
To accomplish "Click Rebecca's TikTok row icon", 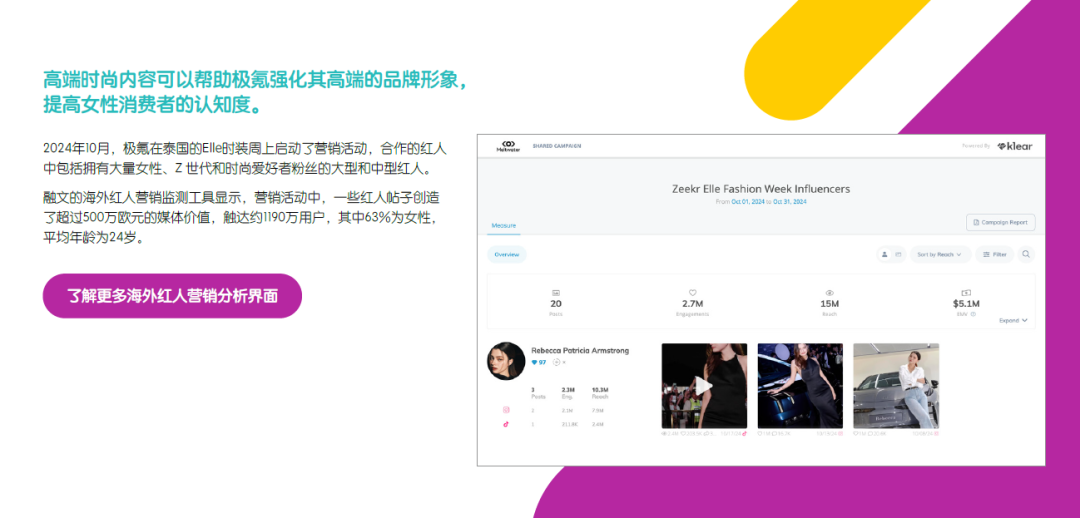I will [506, 424].
